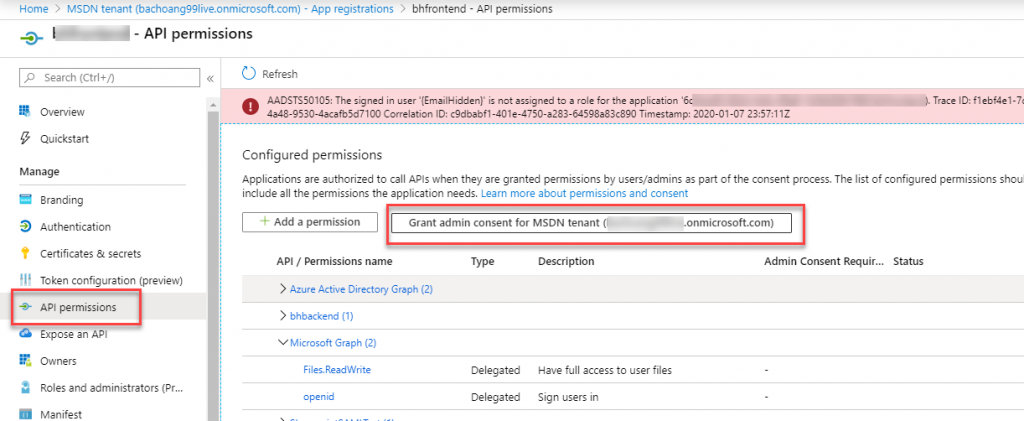This screenshot has width=1024, height=421.
Task: Click the Type column header
Action: click(x=483, y=261)
